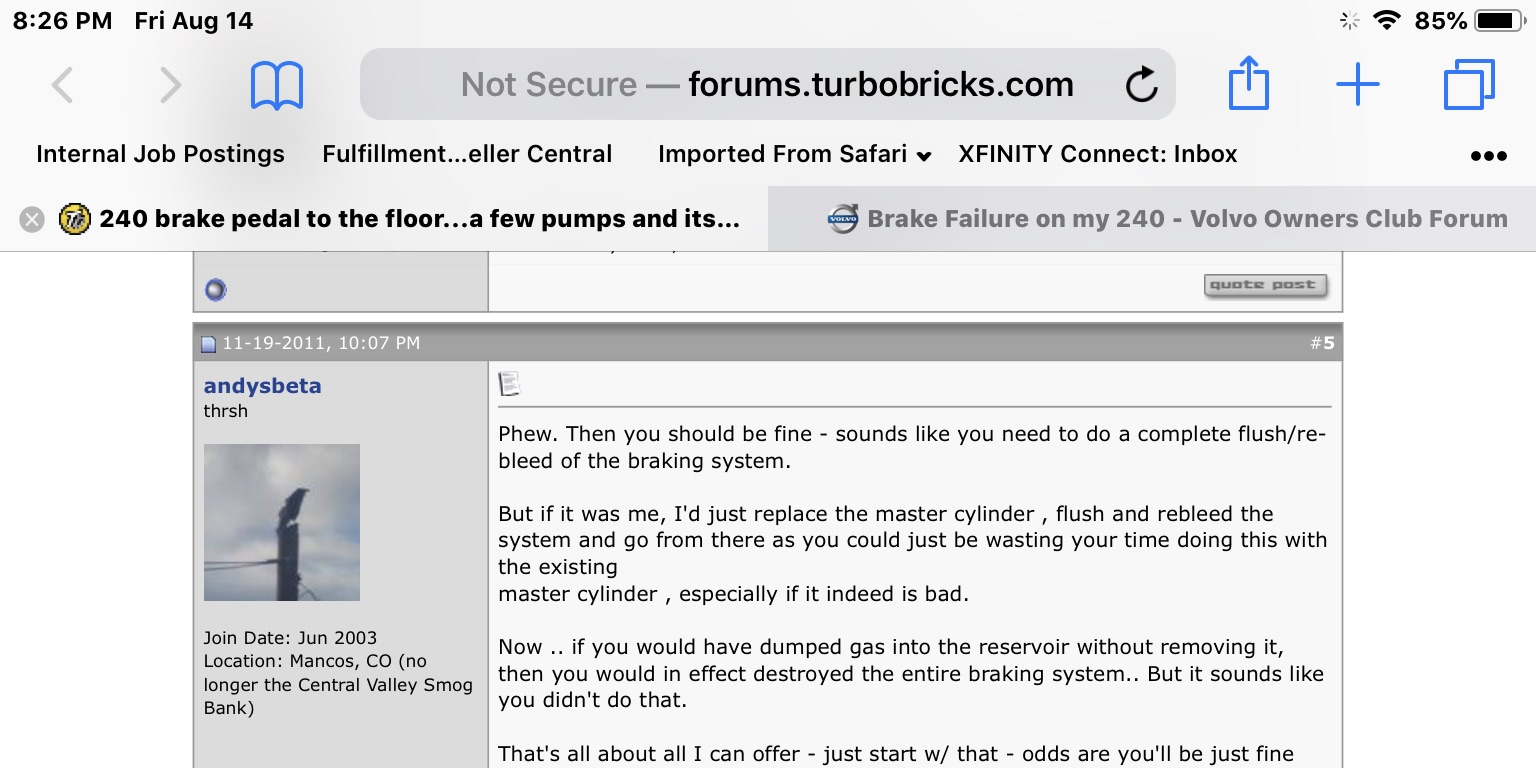Click the quote post button
Viewport: 1536px width, 768px height.
pyautogui.click(x=1265, y=285)
